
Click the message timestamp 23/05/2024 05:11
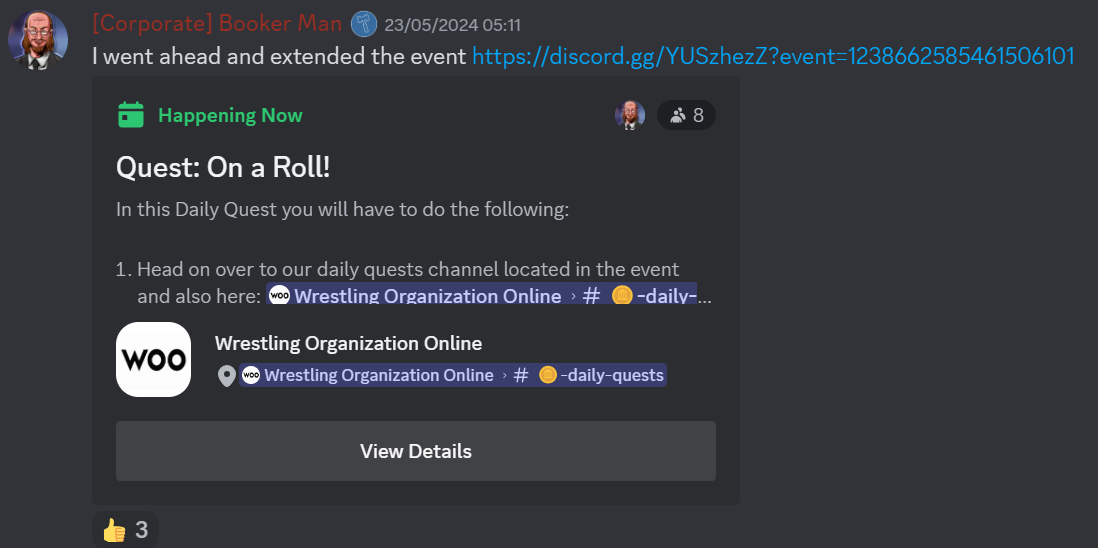click(452, 25)
